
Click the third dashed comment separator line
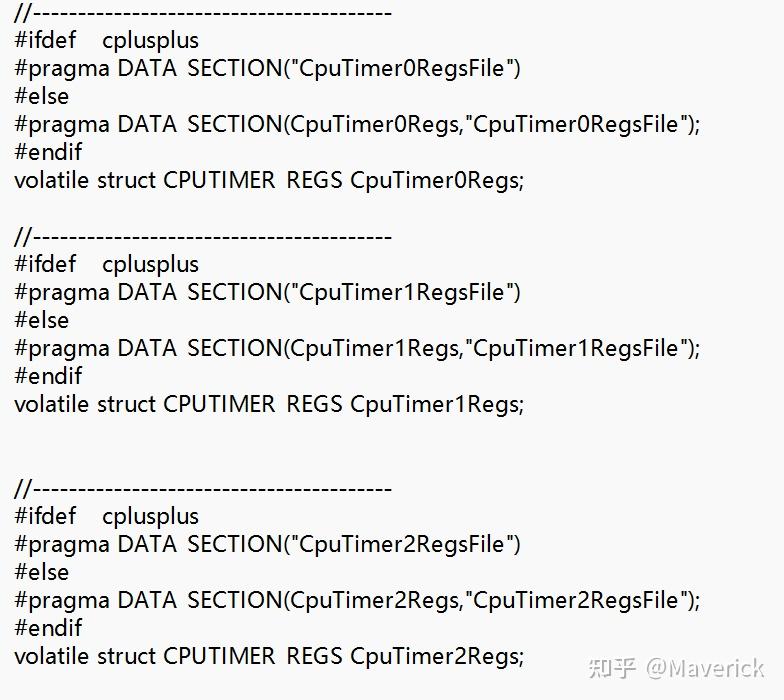click(203, 488)
